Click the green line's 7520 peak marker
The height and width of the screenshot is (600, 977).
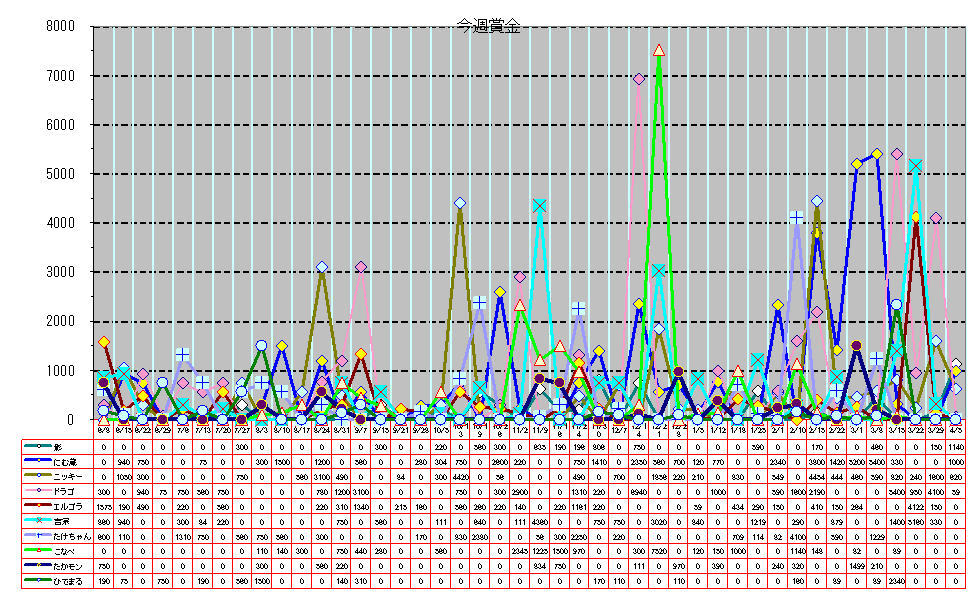pyautogui.click(x=659, y=49)
